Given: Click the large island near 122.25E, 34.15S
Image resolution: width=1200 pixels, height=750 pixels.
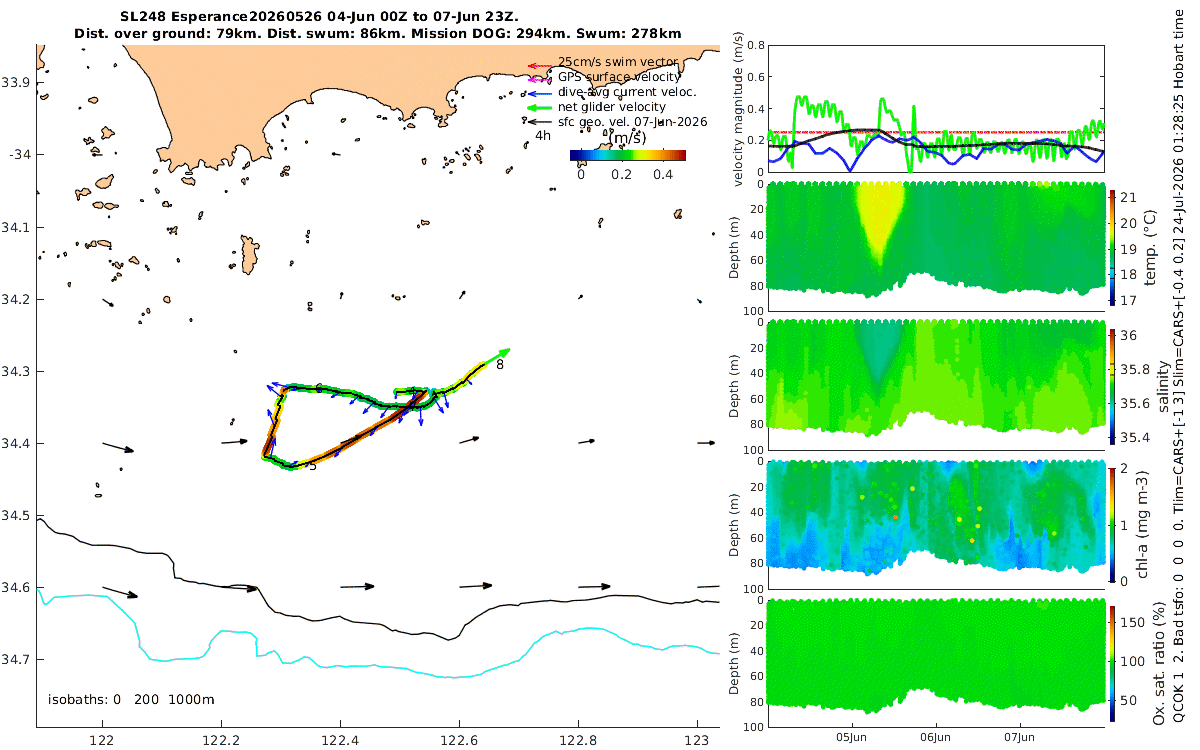Looking at the screenshot, I should [249, 254].
